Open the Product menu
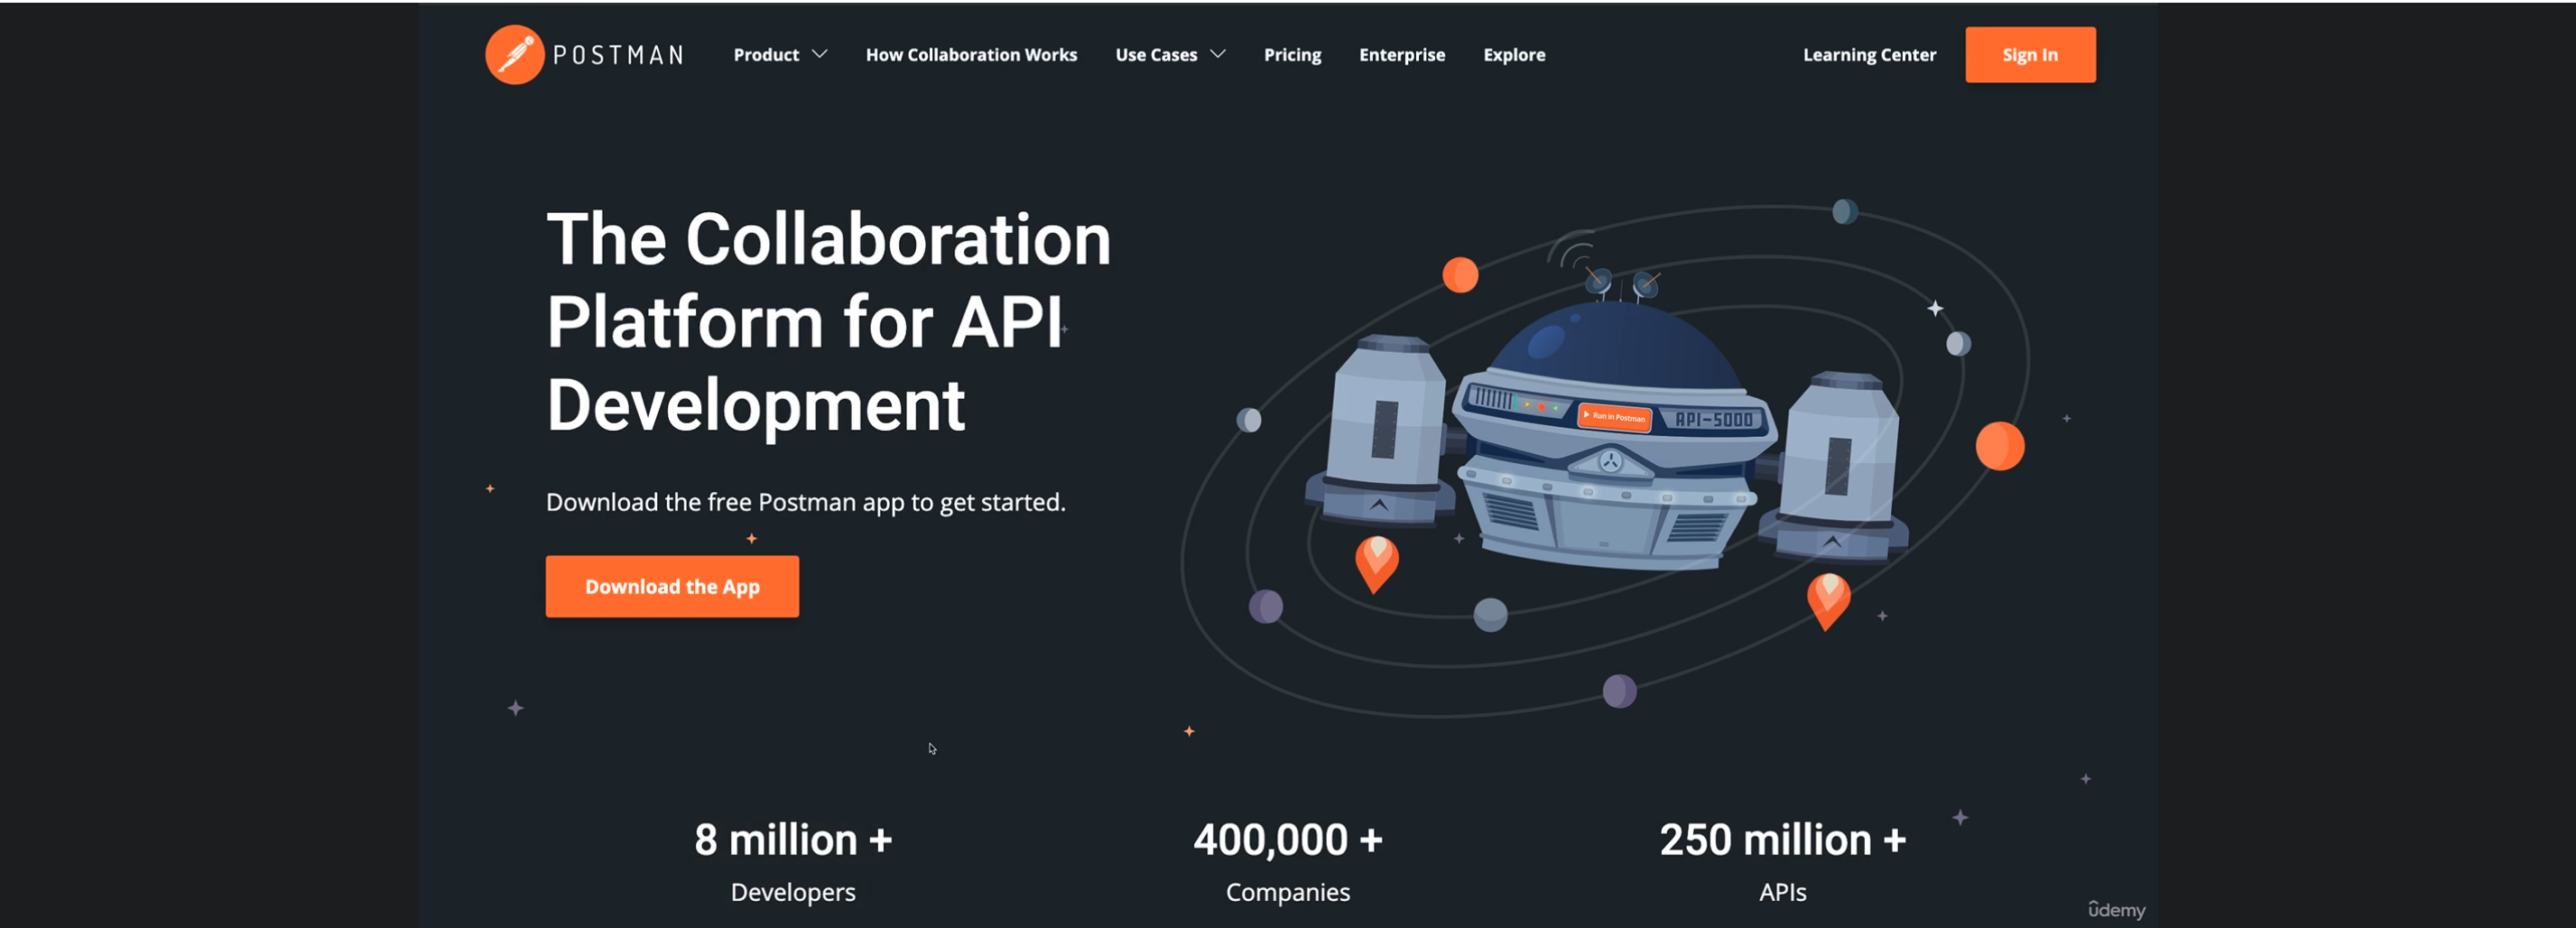Viewport: 2576px width, 928px height. click(x=766, y=55)
